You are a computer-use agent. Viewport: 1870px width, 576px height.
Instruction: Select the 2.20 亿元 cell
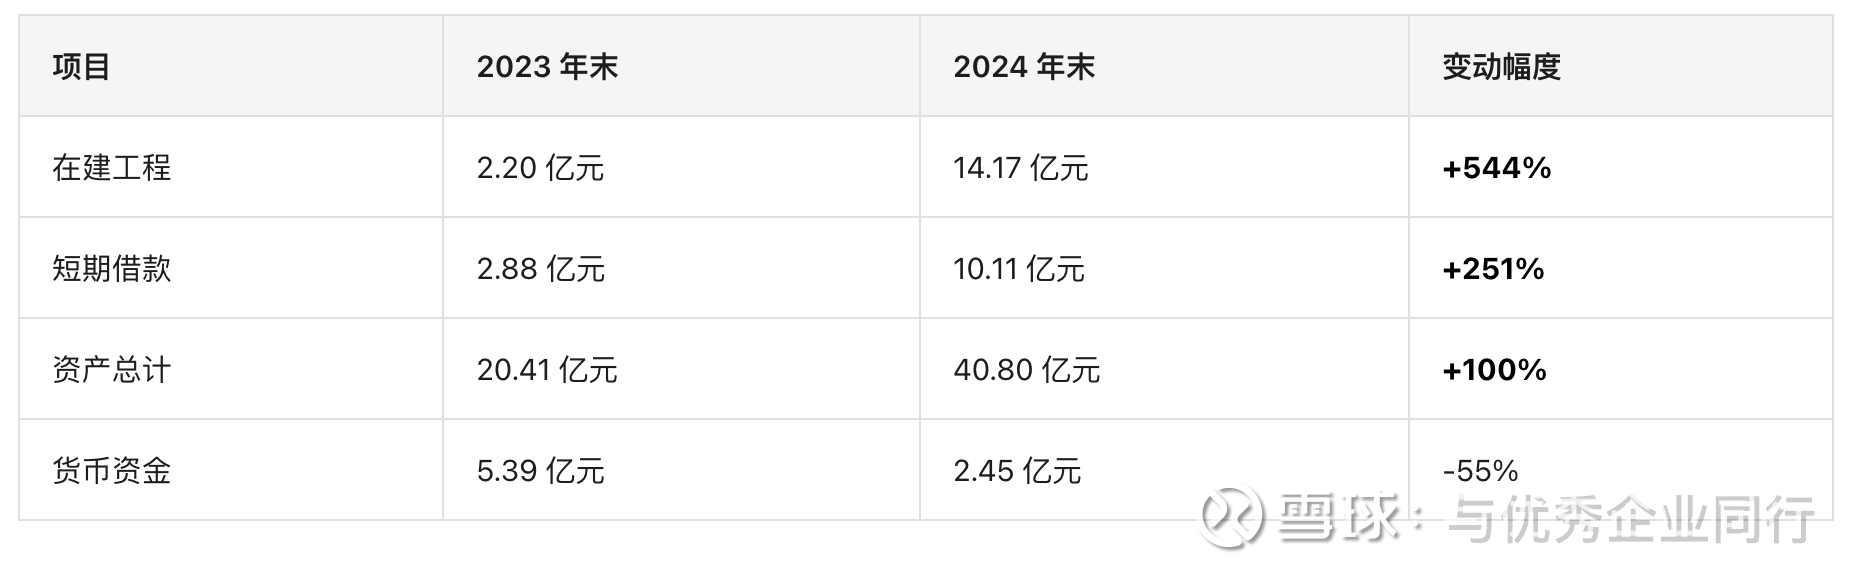tap(540, 168)
